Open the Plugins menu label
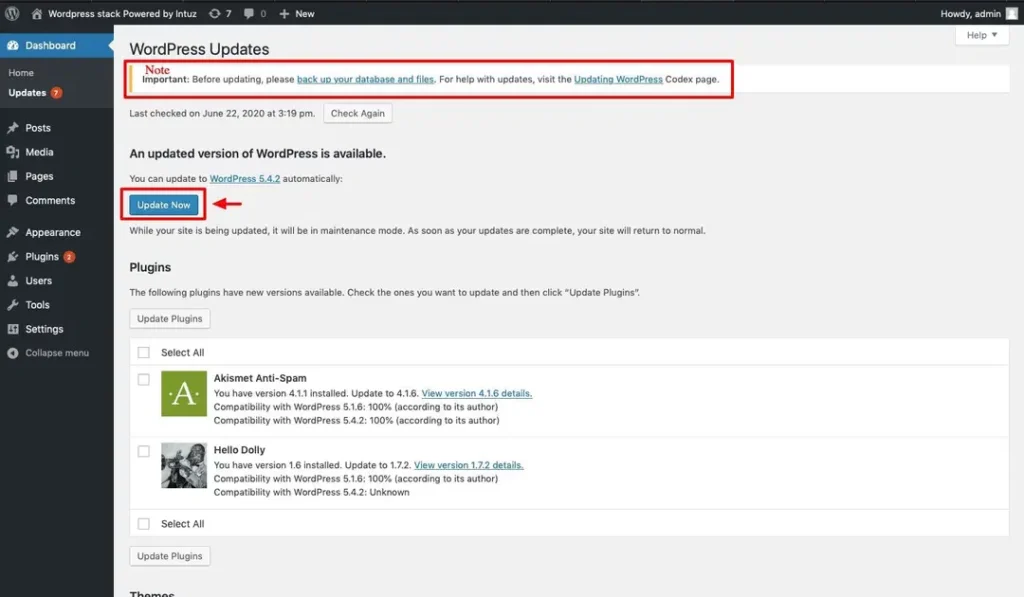Screen dimensions: 1024x597 (x=42, y=256)
